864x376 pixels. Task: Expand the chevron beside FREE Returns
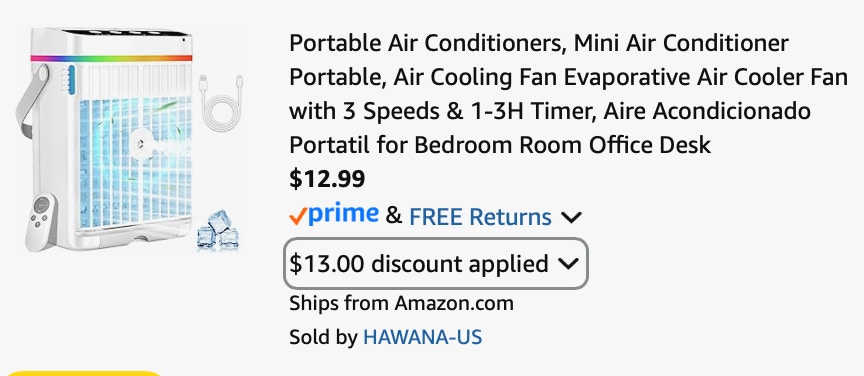pos(571,218)
